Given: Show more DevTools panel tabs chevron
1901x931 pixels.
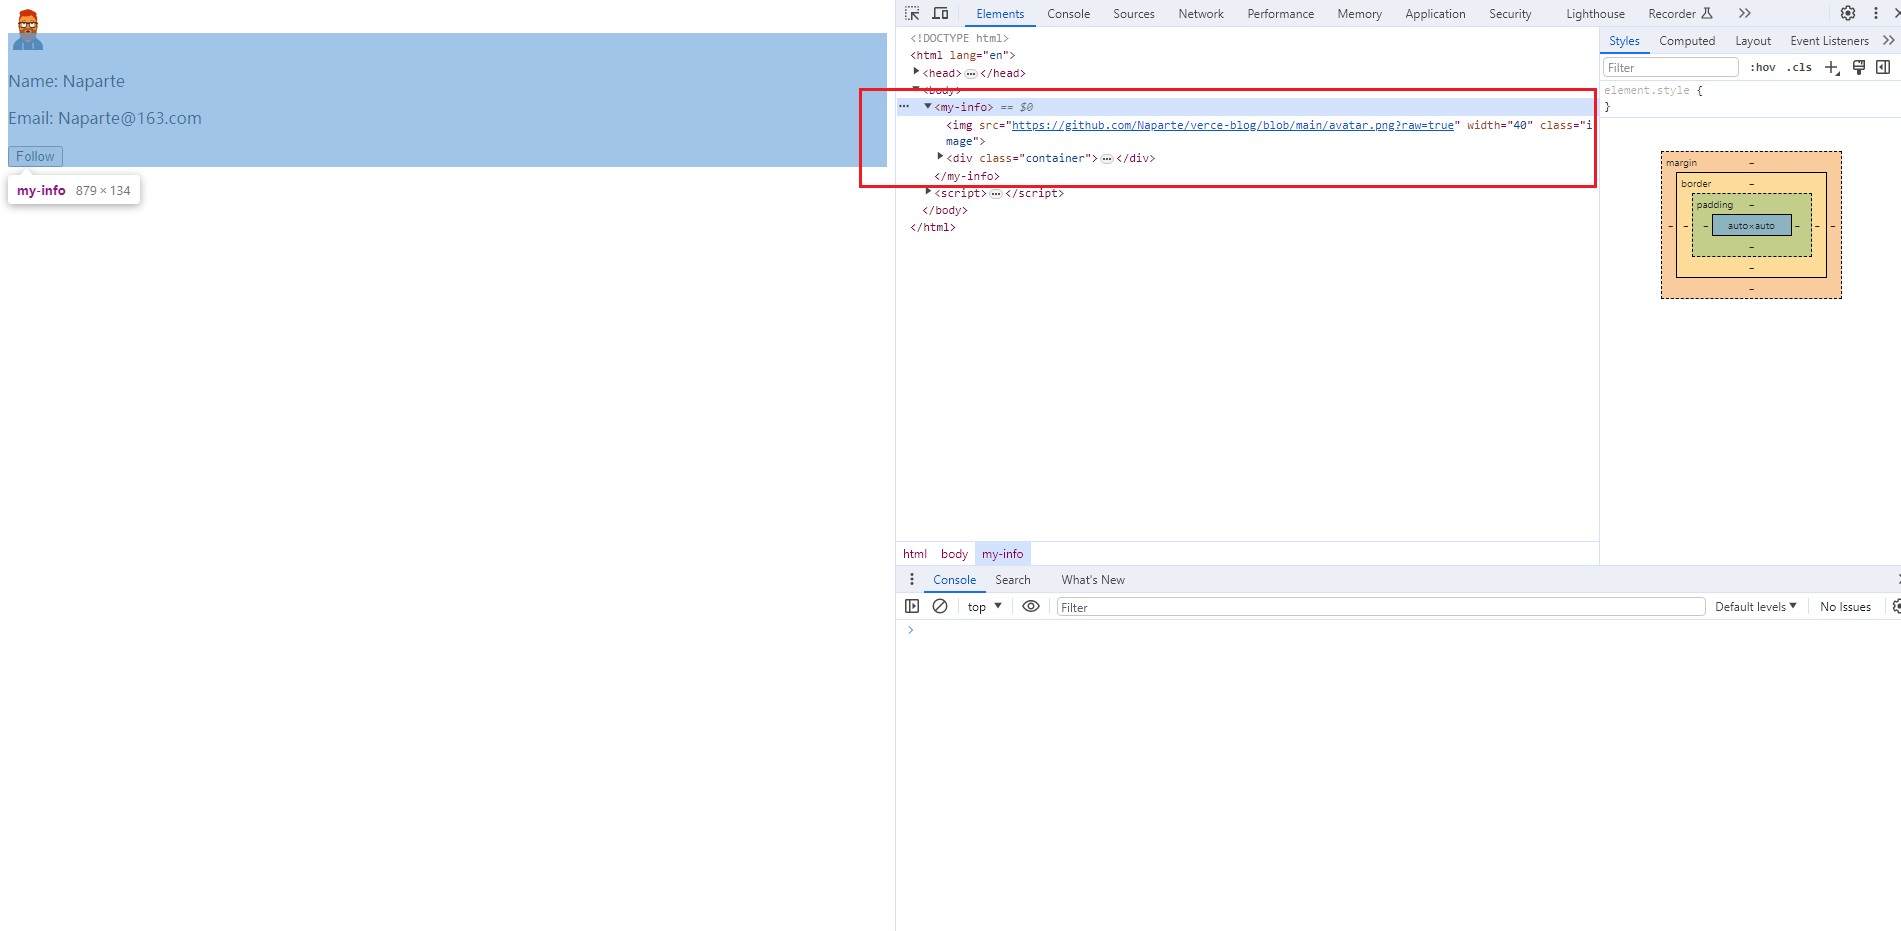Looking at the screenshot, I should [x=1745, y=13].
